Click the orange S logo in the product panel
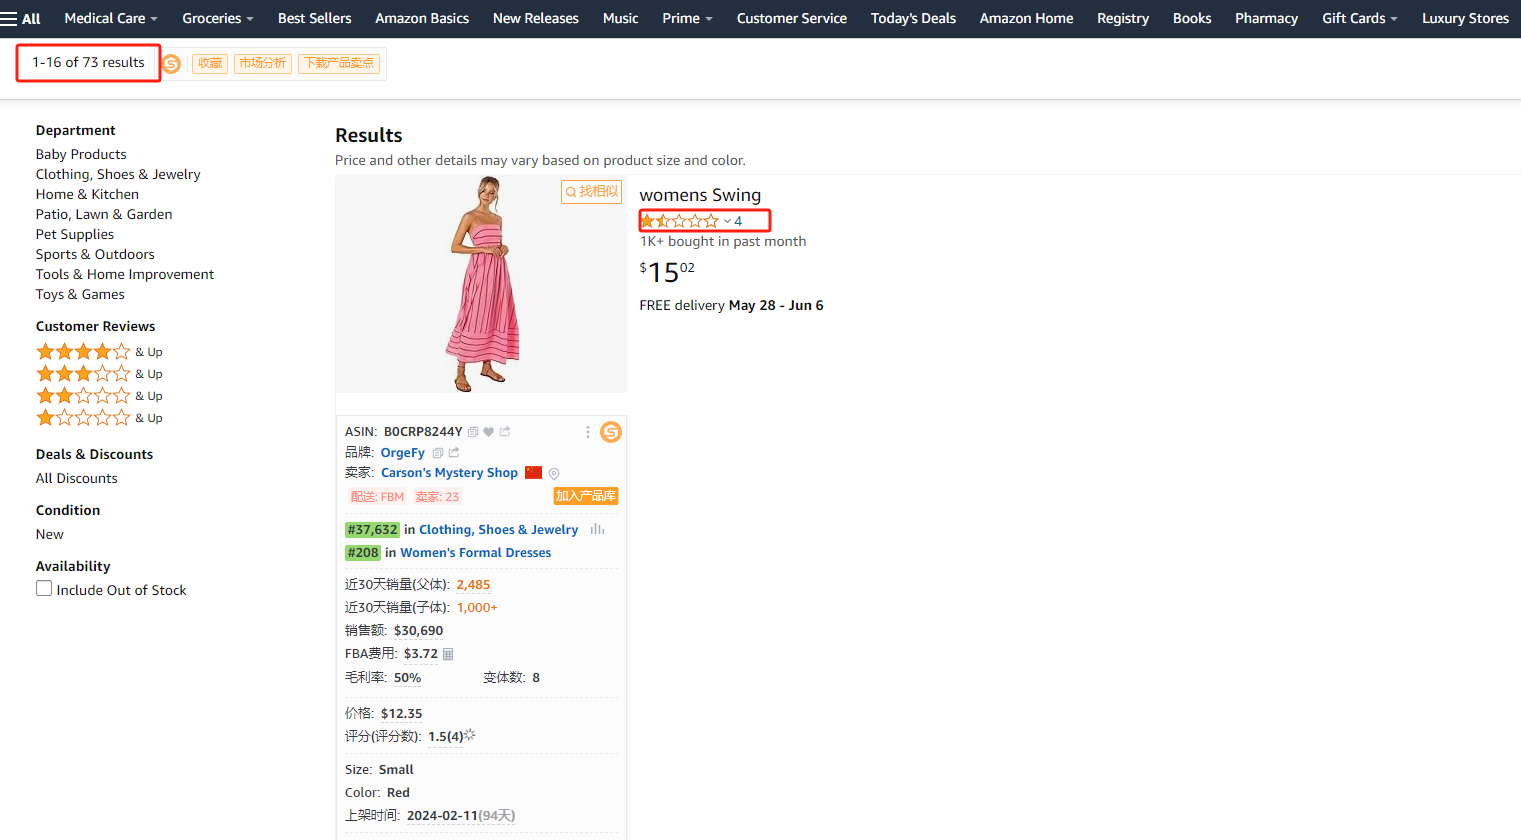Image resolution: width=1521 pixels, height=840 pixels. (x=610, y=432)
